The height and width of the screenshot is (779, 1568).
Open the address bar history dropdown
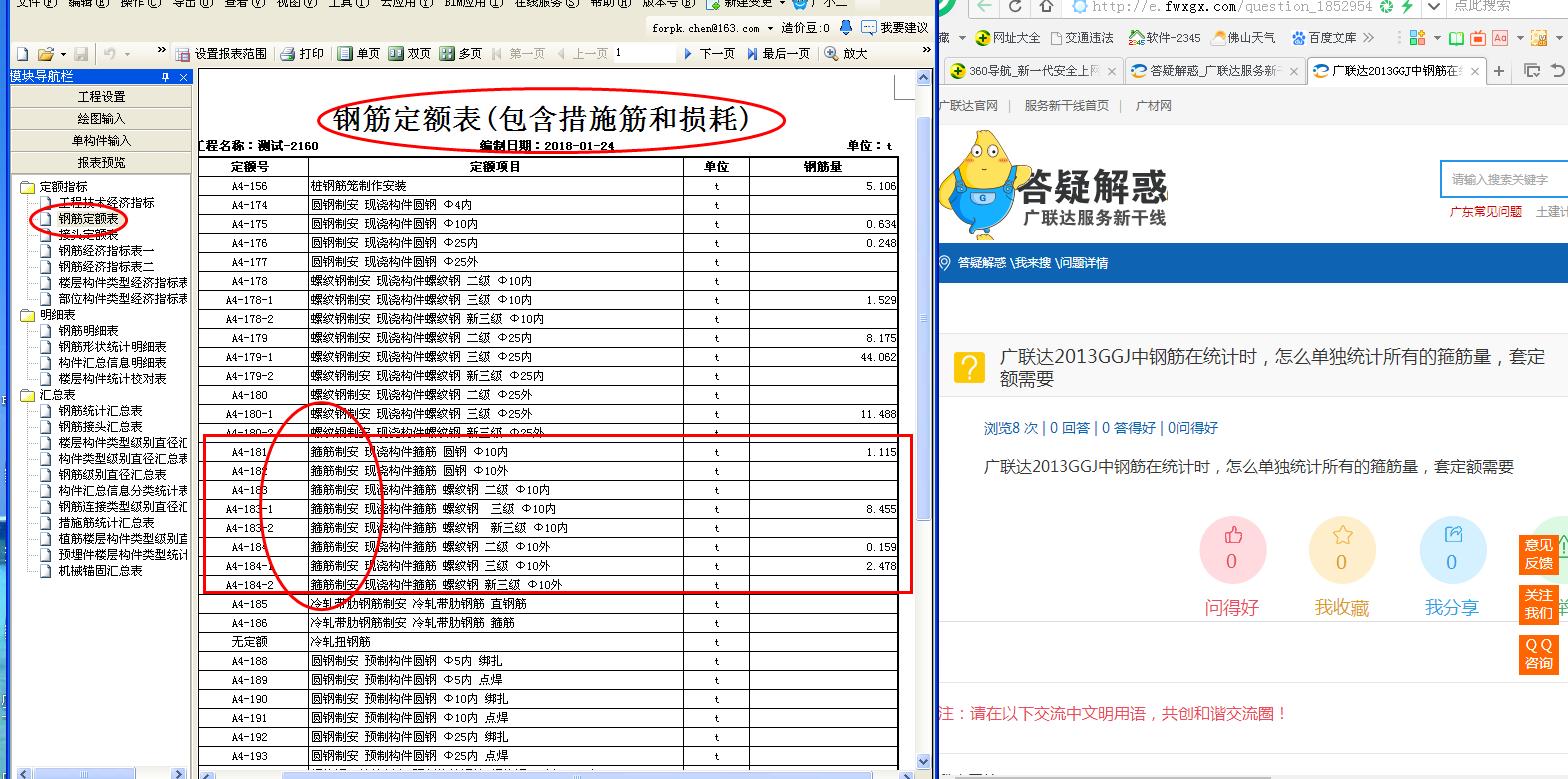coord(1434,6)
